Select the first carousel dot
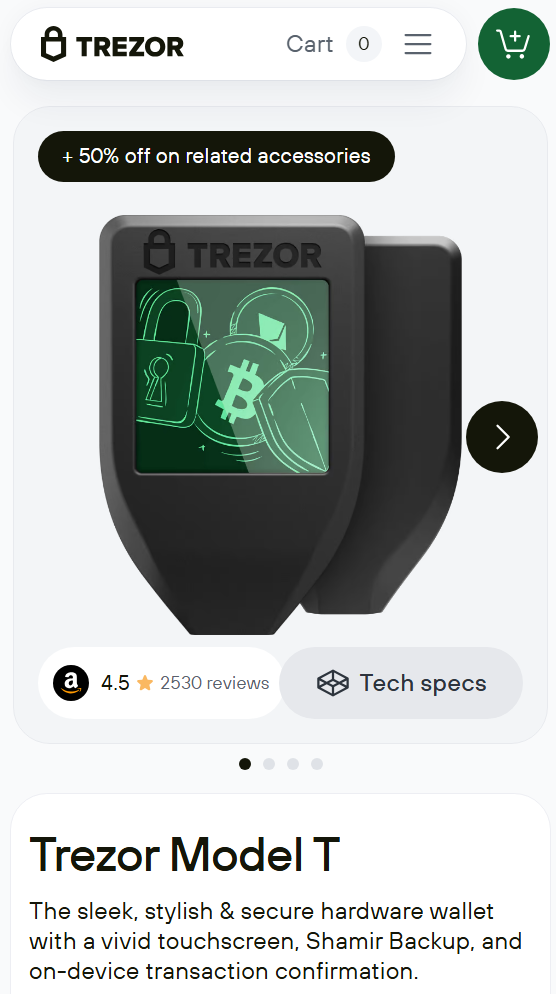Screen dimensions: 556x994 245,764
